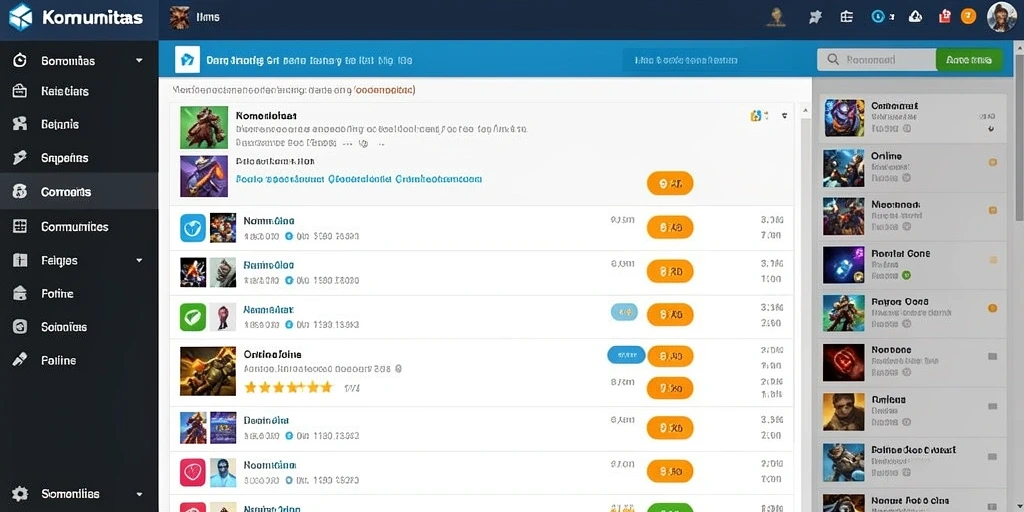Open dropdown arrow beside blue clock icon
Image resolution: width=1024 pixels, height=512 pixels.
893,18
